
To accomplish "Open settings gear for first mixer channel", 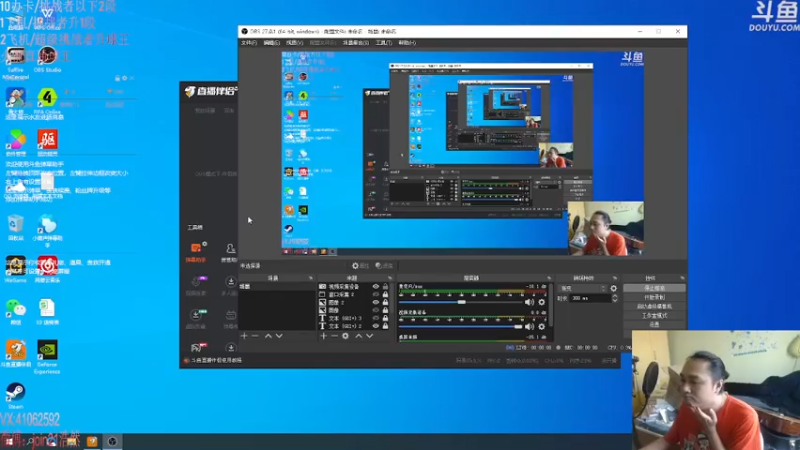I will pyautogui.click(x=542, y=302).
